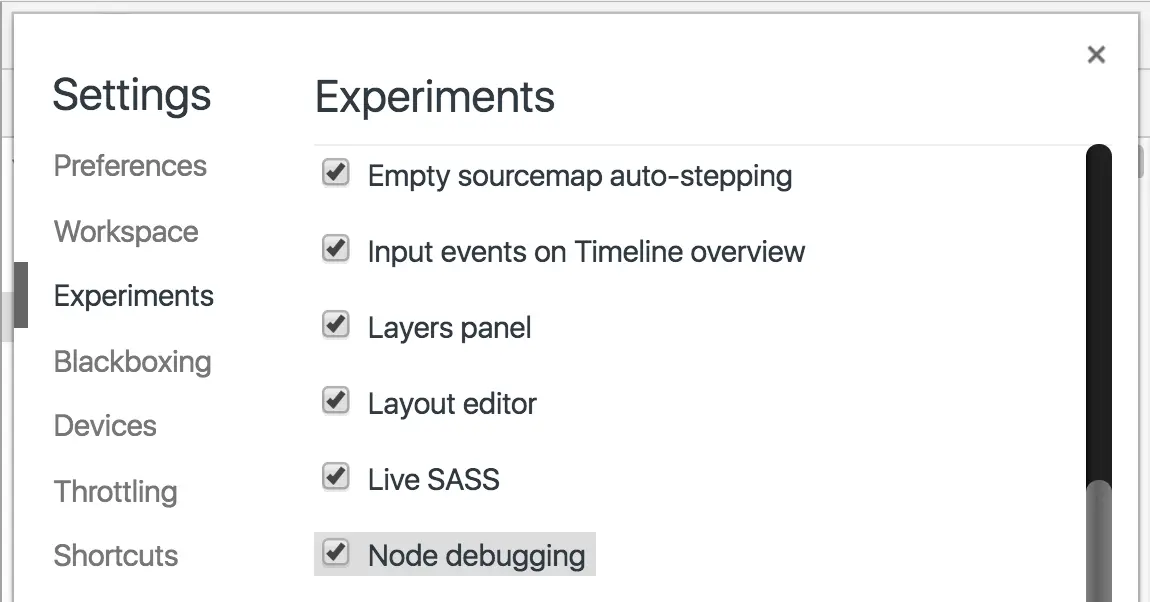Select the Experiments tab in the sidebar

133,296
